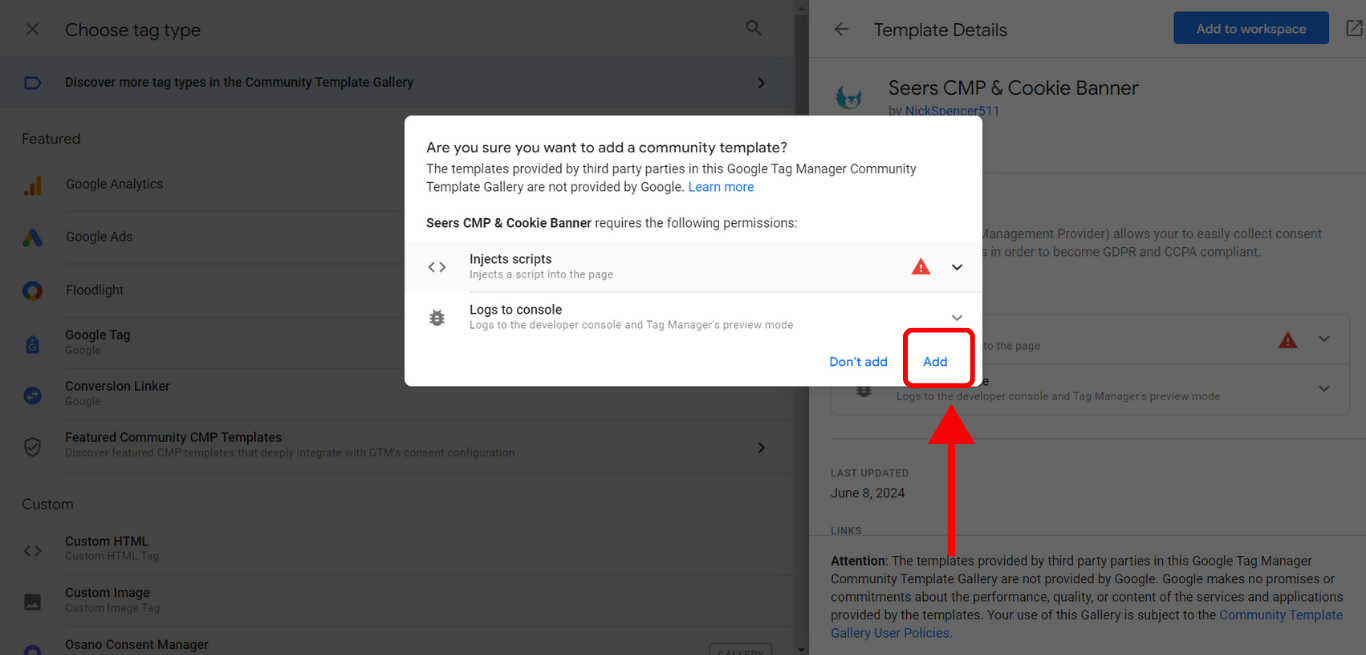Click Add to workspace button
The width and height of the screenshot is (1366, 655).
coord(1251,29)
